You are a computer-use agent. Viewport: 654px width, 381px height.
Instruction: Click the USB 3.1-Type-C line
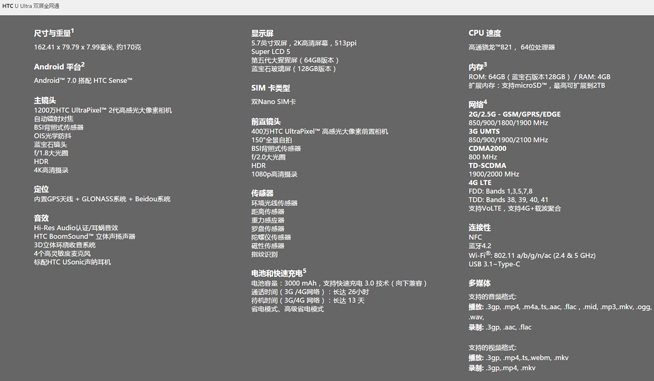pyautogui.click(x=494, y=264)
